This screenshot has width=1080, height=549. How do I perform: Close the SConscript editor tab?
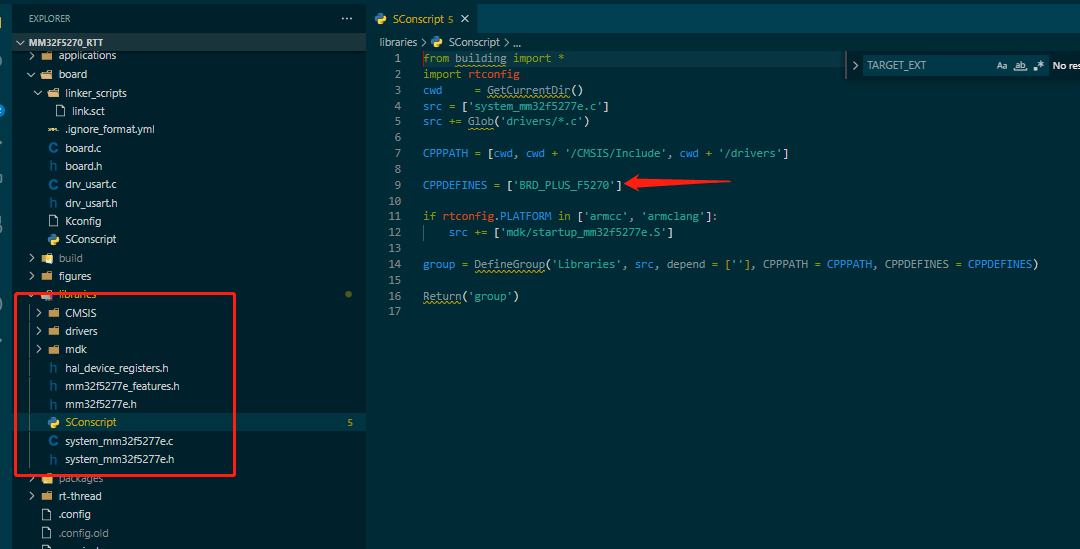(x=465, y=19)
